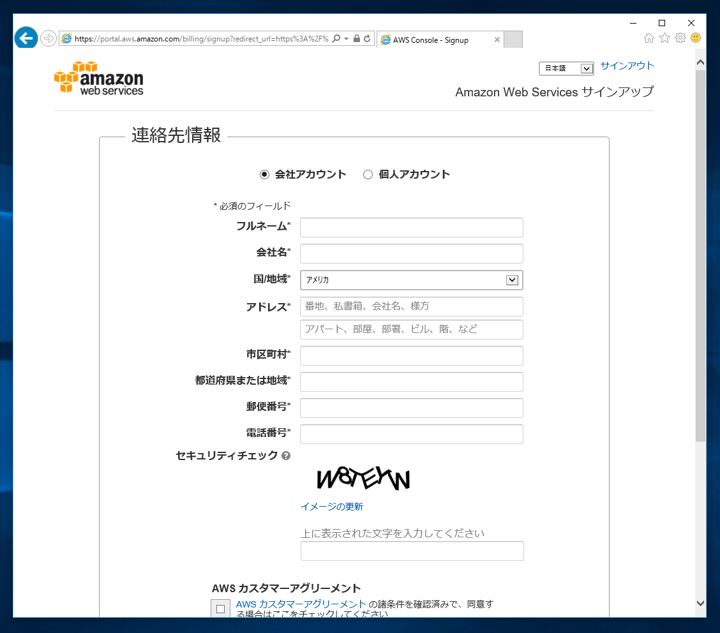Open the tools gear icon

pos(680,38)
